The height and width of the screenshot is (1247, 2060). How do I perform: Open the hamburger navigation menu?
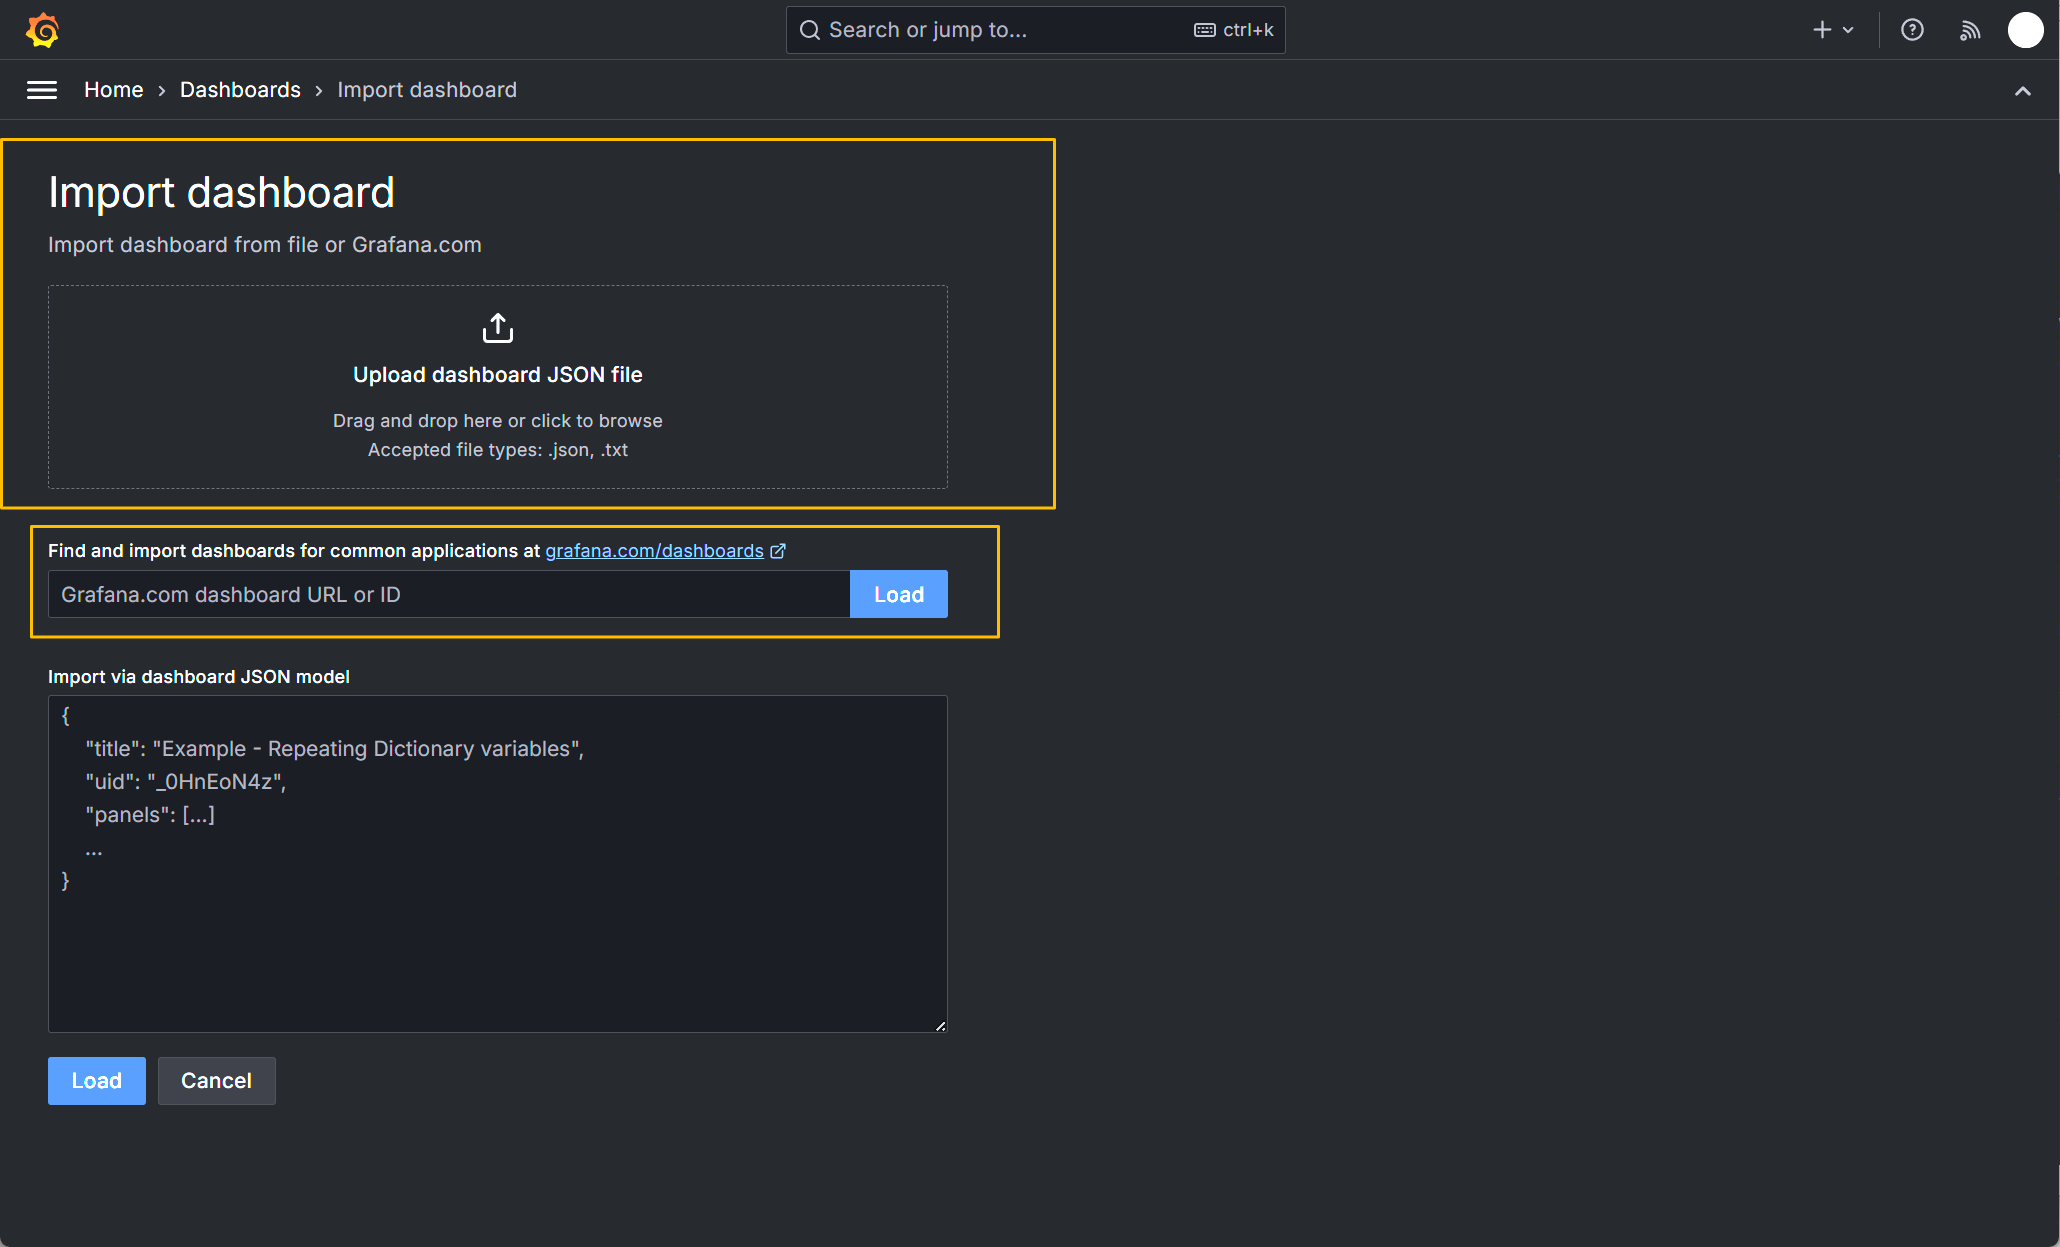coord(42,90)
